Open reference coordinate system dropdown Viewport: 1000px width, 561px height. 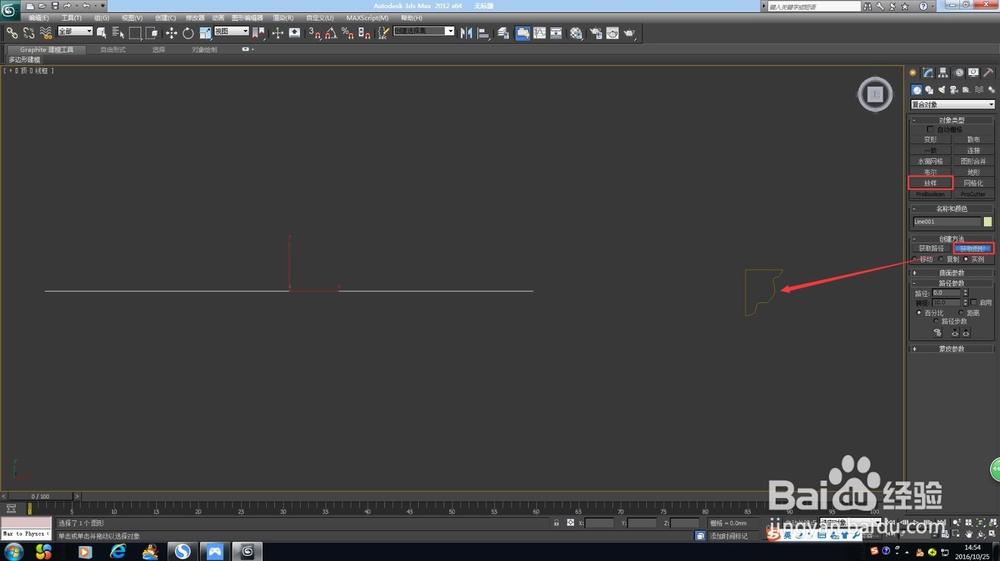pyautogui.click(x=231, y=31)
